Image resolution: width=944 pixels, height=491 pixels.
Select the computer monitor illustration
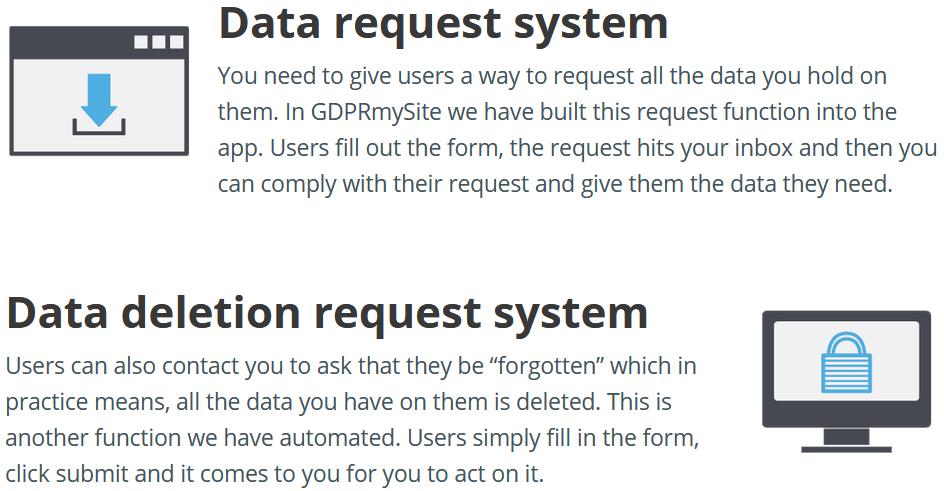click(846, 381)
